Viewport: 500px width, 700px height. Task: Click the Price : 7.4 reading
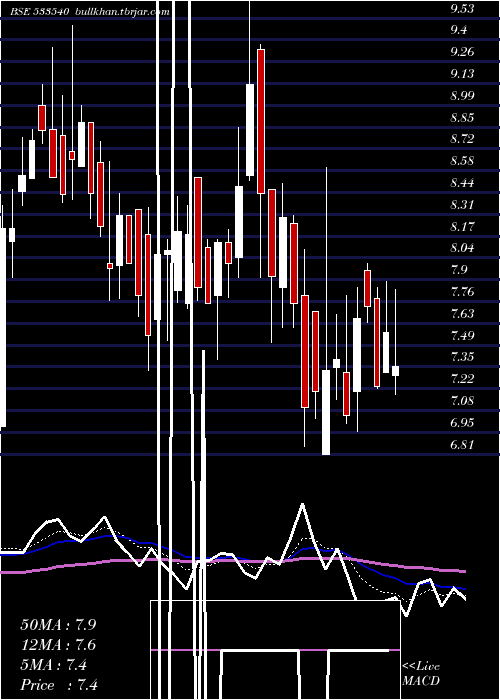[59, 685]
